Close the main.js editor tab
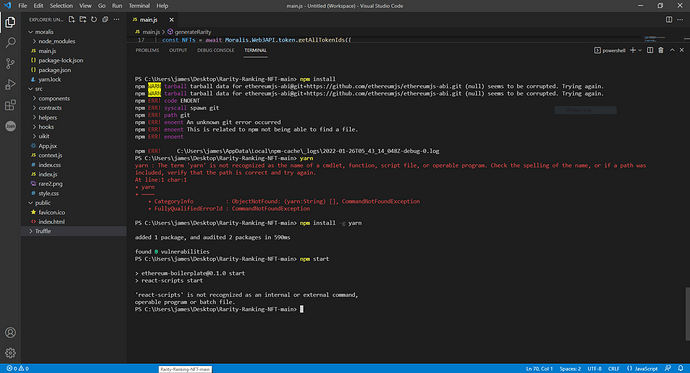 171,20
